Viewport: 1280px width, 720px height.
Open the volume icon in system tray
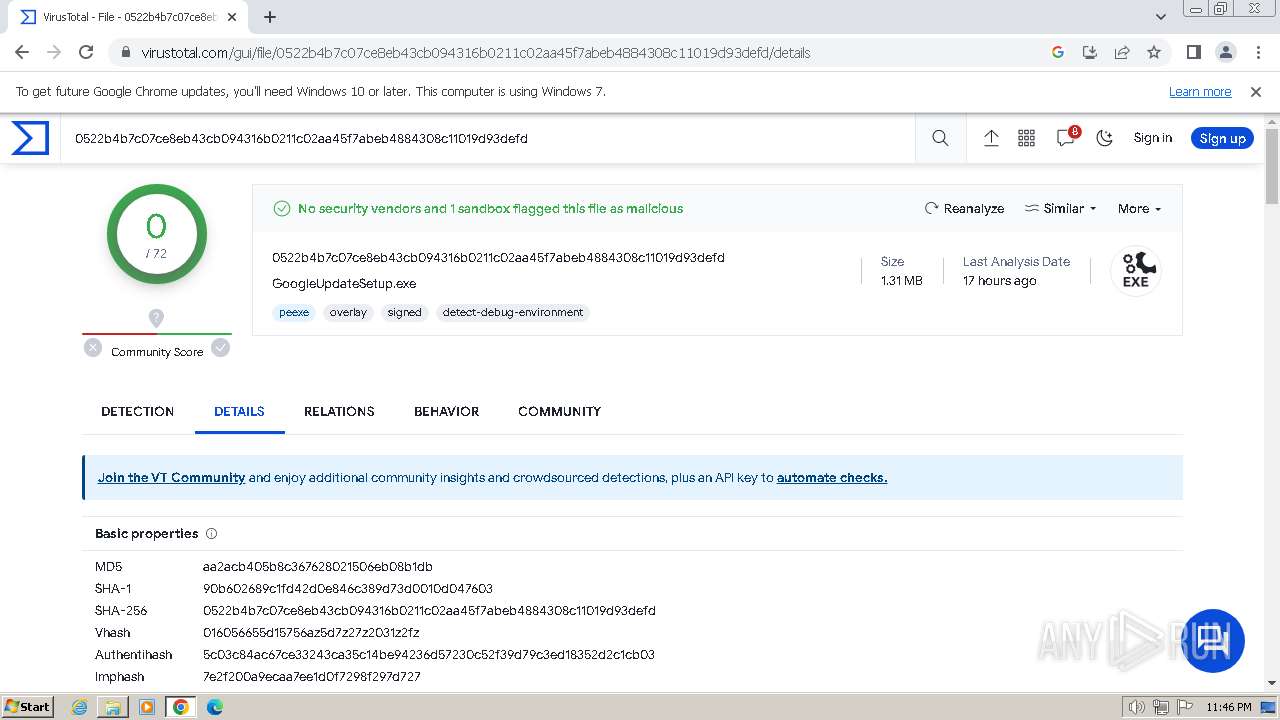pos(1137,707)
